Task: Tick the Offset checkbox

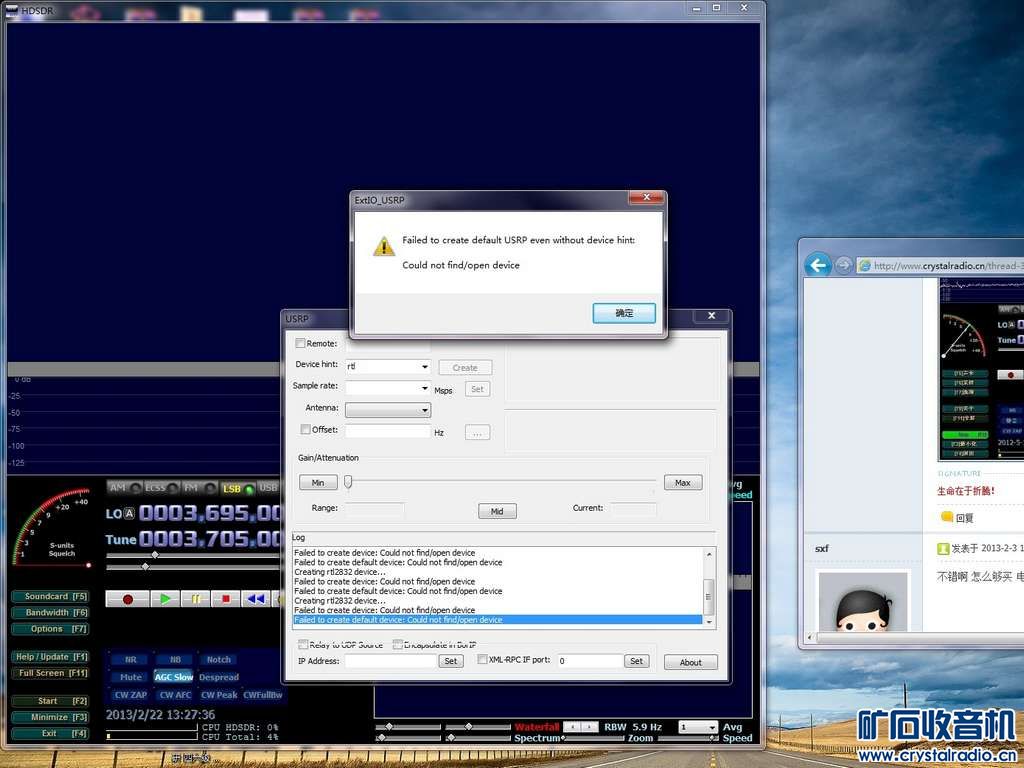Action: coord(306,430)
